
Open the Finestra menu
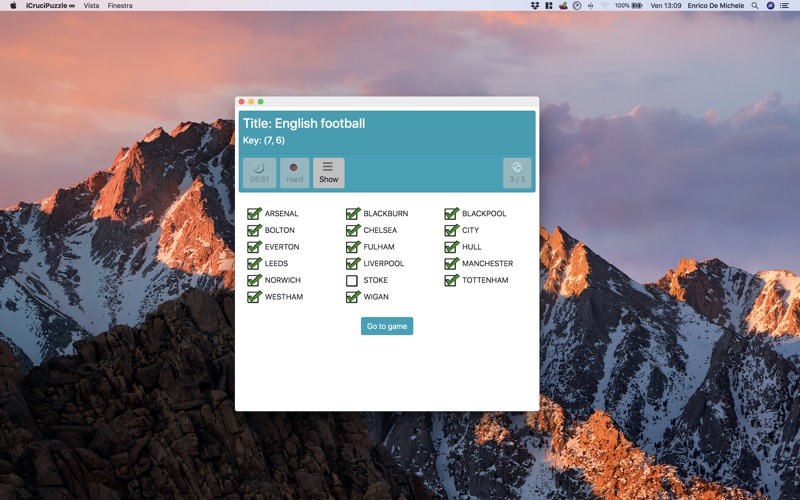[120, 6]
